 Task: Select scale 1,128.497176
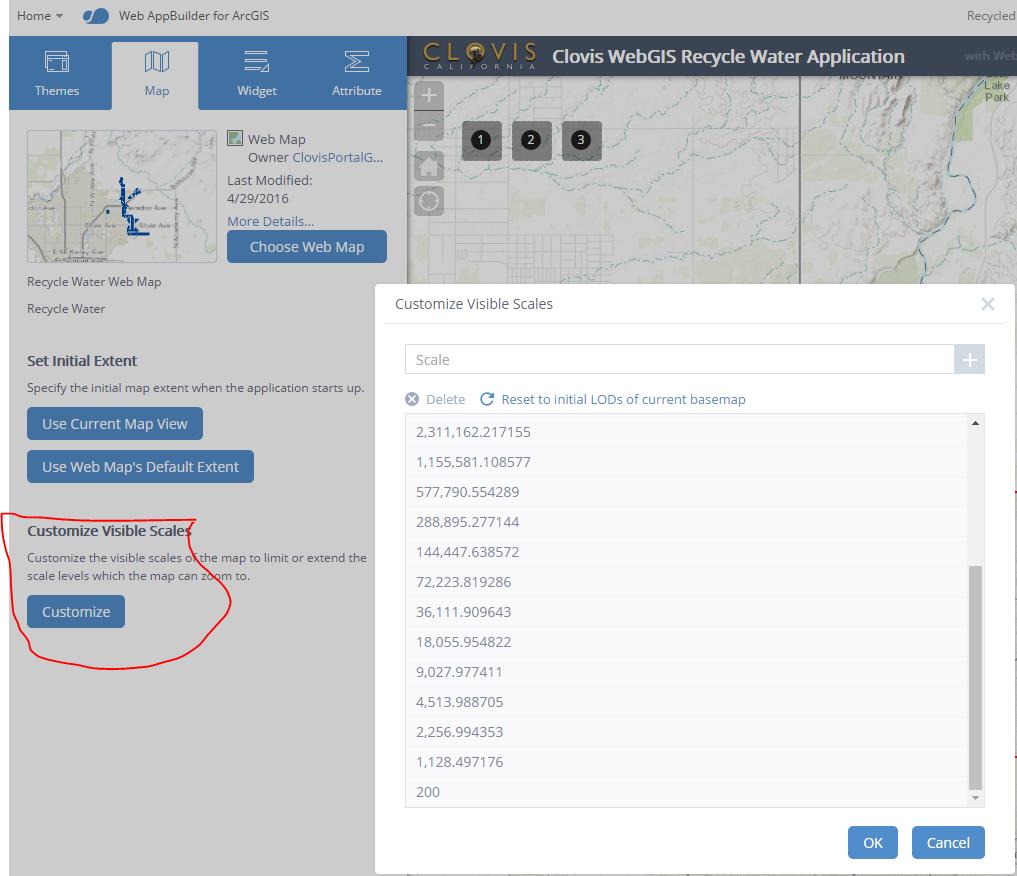686,762
